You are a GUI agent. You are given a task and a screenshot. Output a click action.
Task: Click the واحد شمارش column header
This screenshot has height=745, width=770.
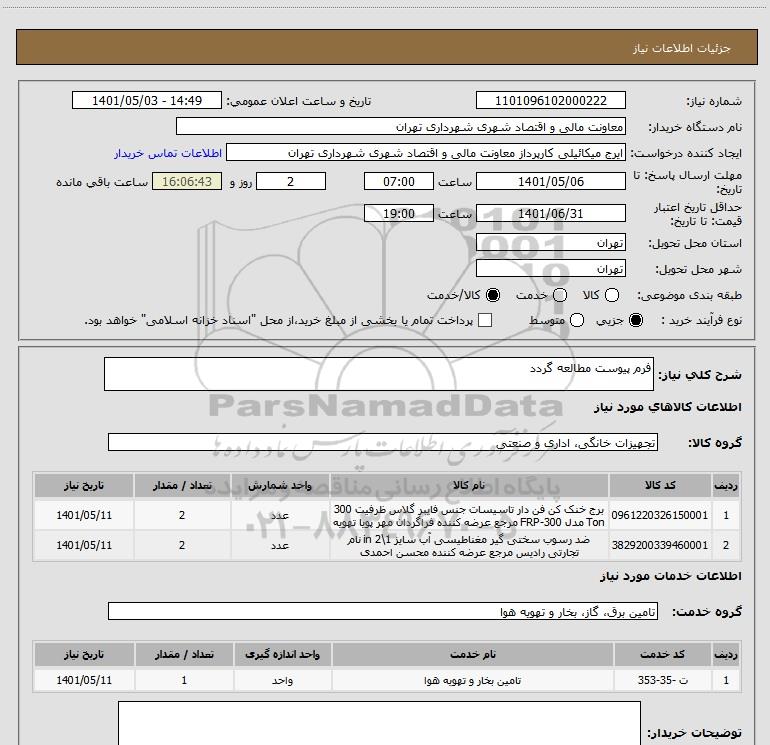click(x=280, y=485)
